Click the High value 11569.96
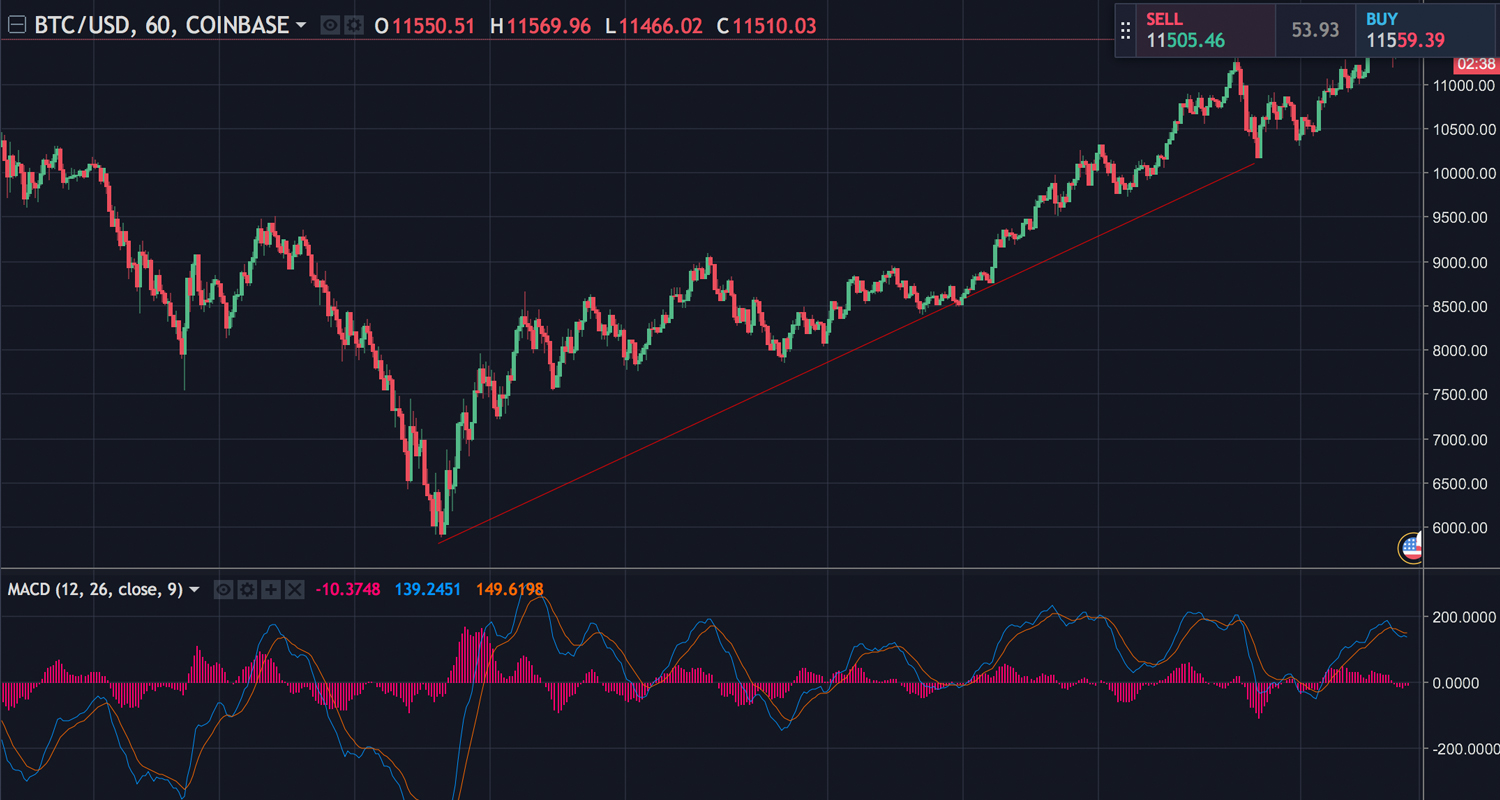The width and height of the screenshot is (1500, 800). point(548,26)
